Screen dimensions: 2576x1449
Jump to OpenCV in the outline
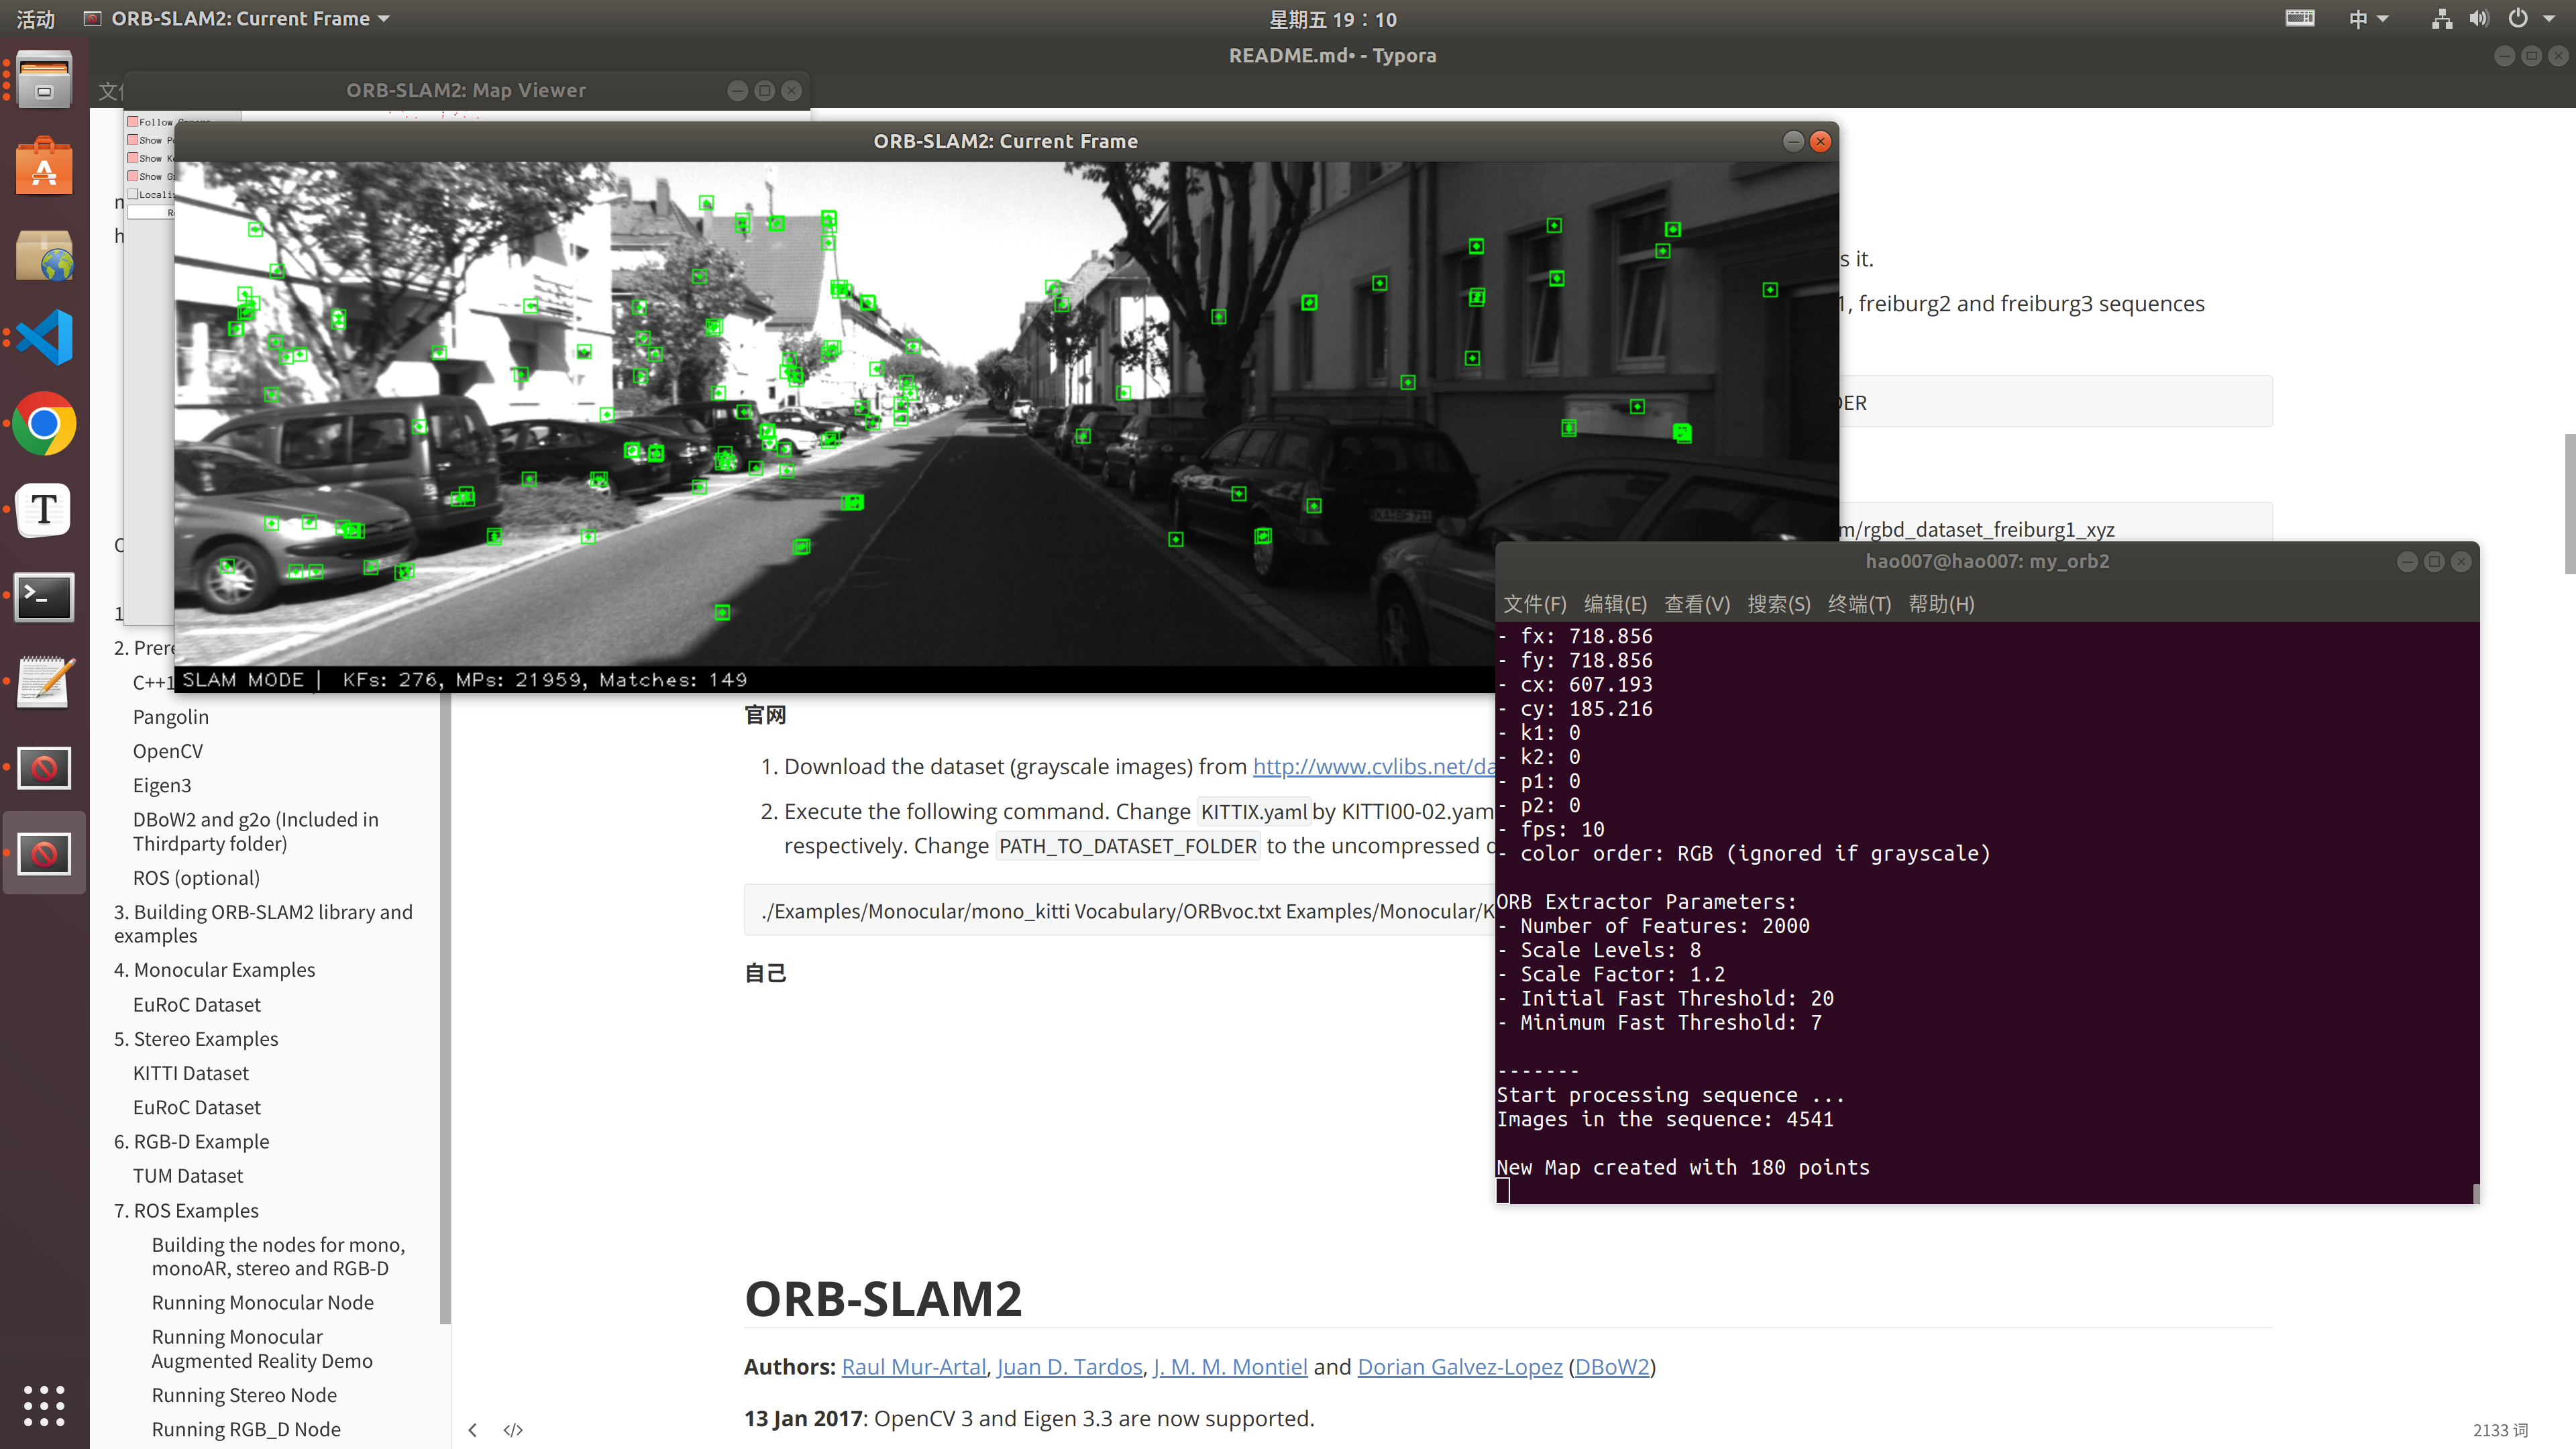click(167, 750)
